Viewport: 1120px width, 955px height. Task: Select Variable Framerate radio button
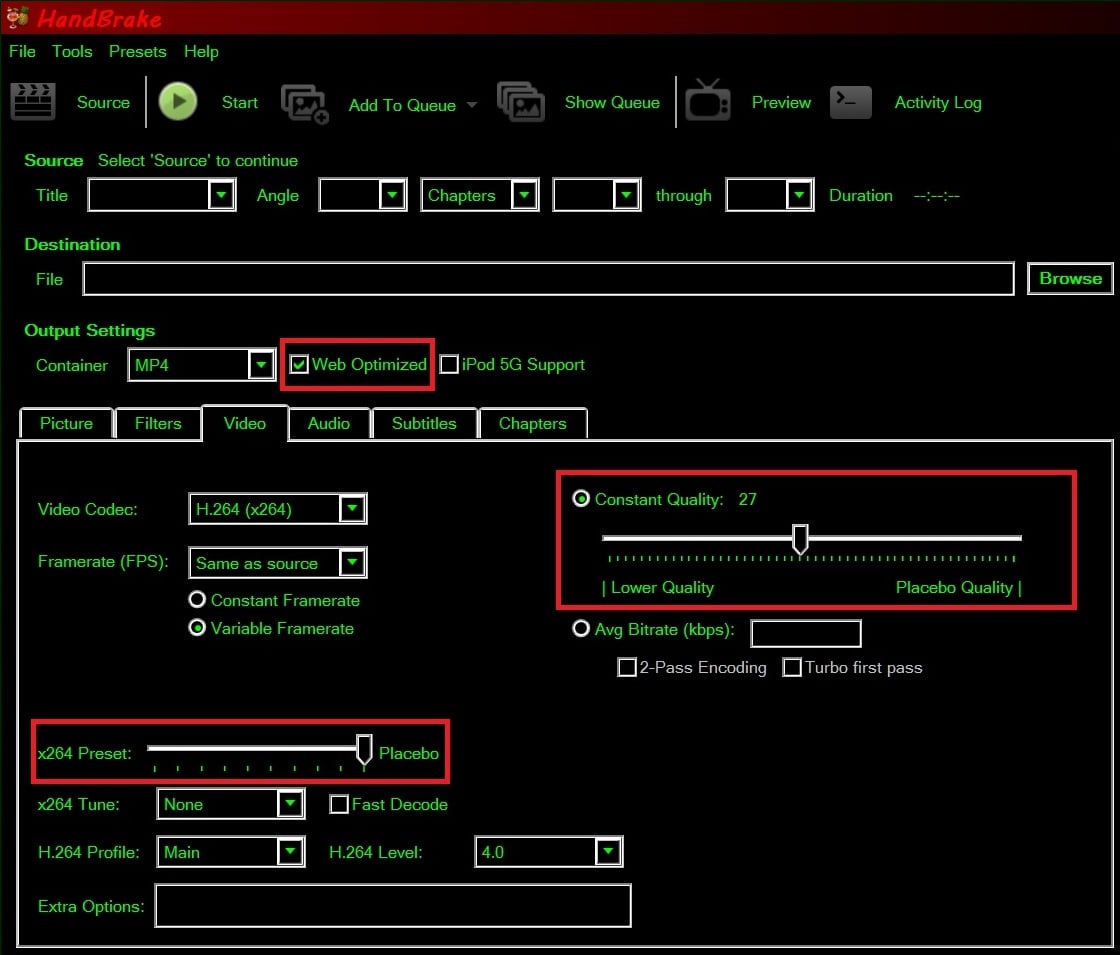pyautogui.click(x=197, y=628)
